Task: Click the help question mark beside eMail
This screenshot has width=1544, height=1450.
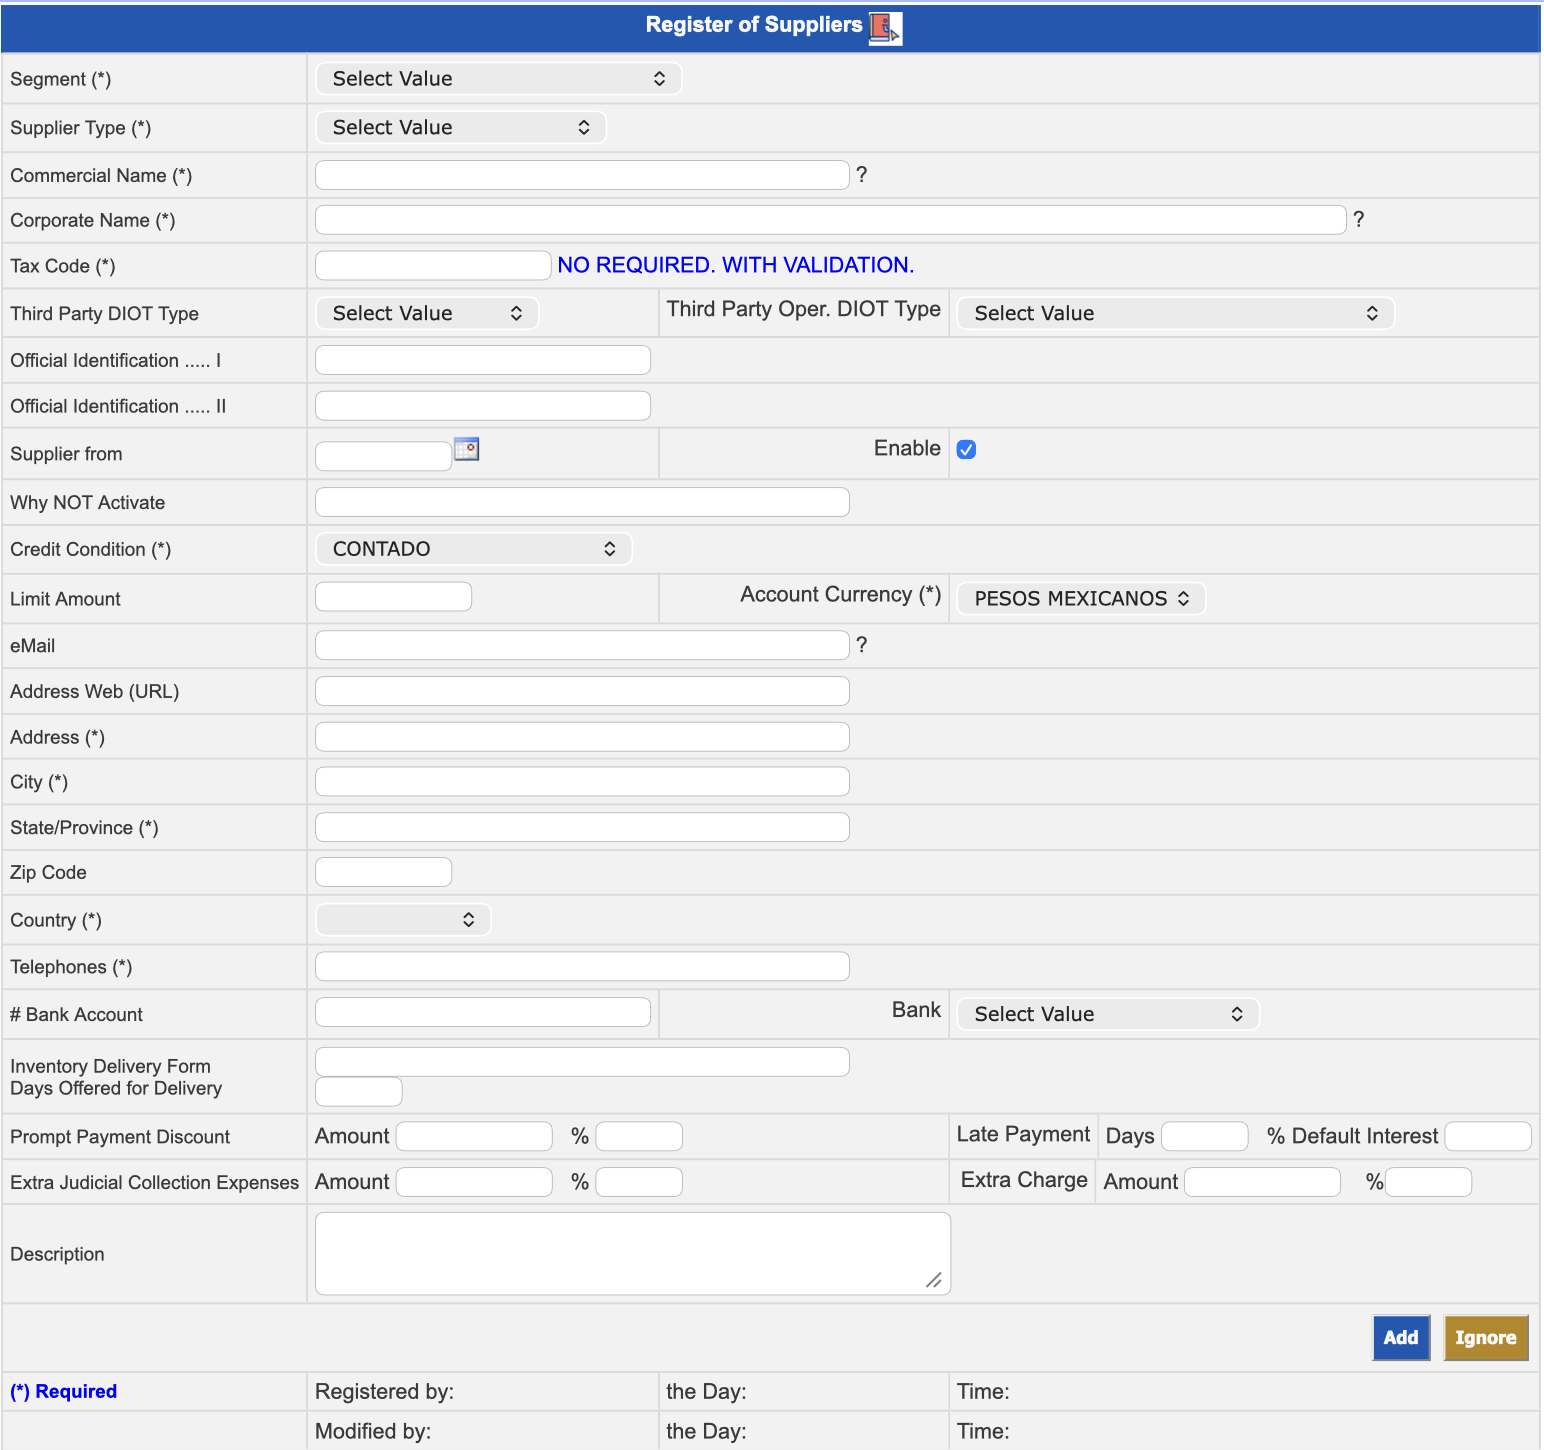Action: (x=862, y=645)
